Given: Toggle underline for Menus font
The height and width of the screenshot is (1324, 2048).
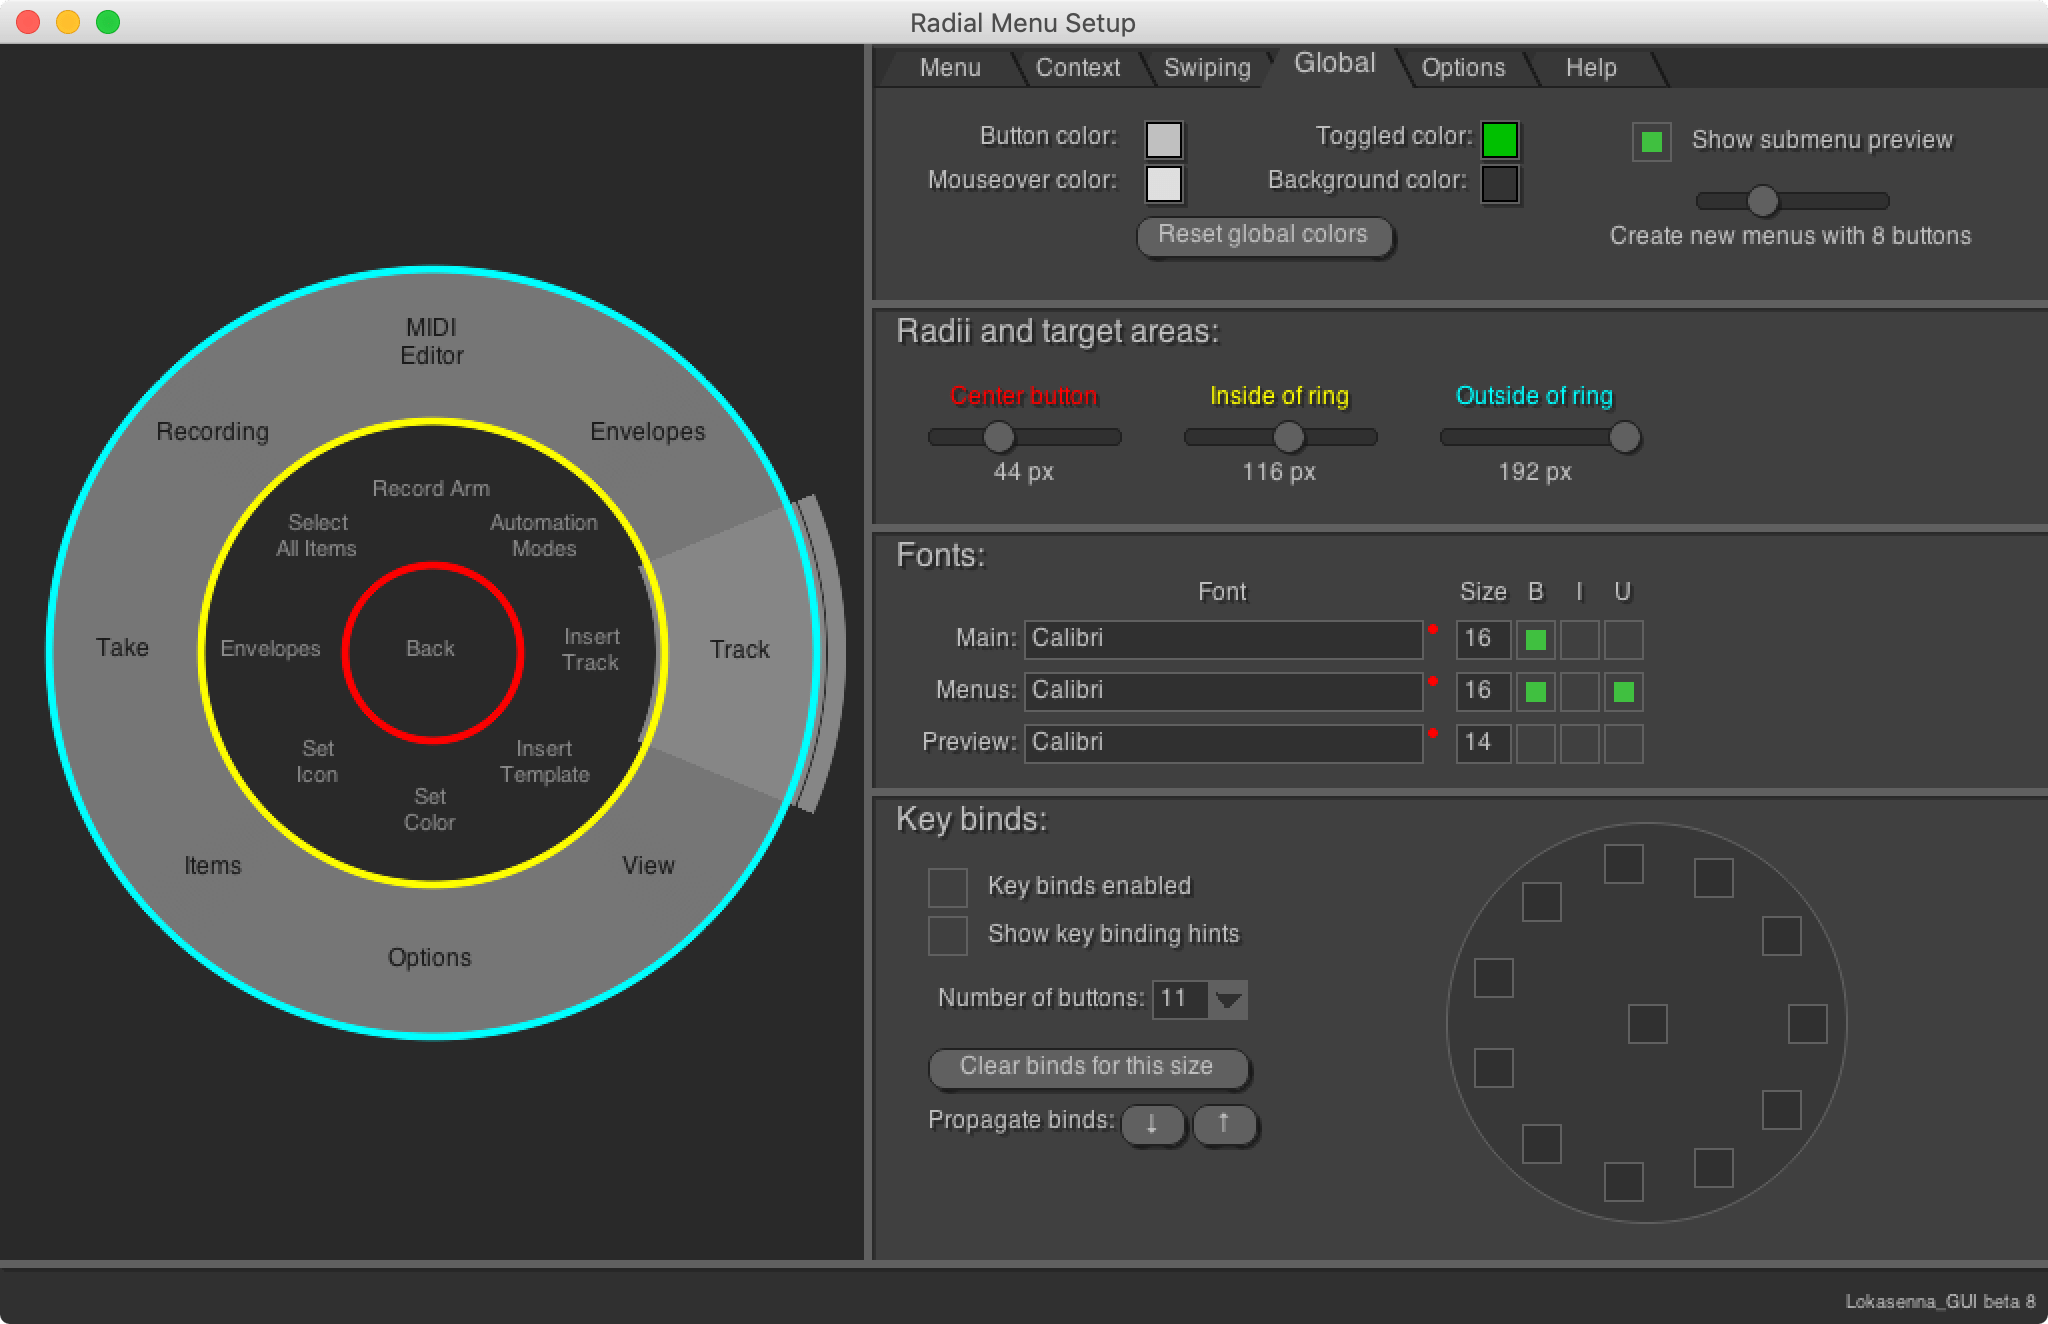Looking at the screenshot, I should pyautogui.click(x=1623, y=691).
